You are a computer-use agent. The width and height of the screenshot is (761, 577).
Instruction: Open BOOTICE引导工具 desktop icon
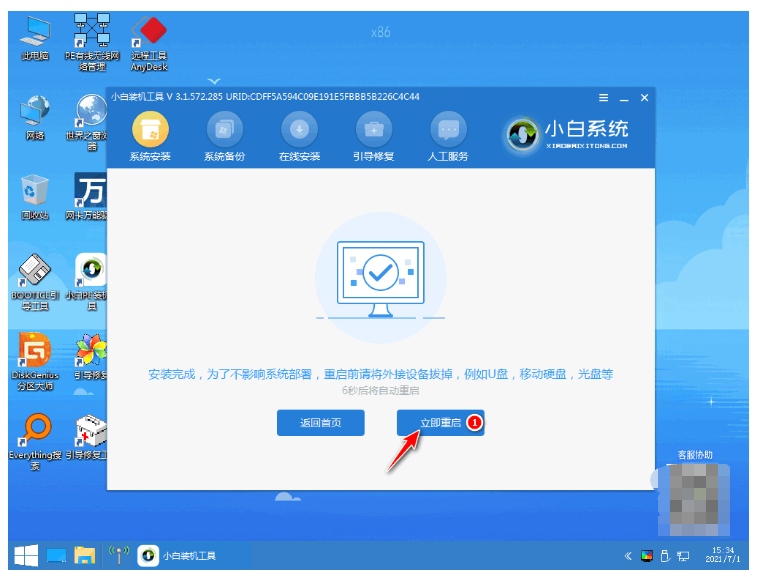pos(35,282)
